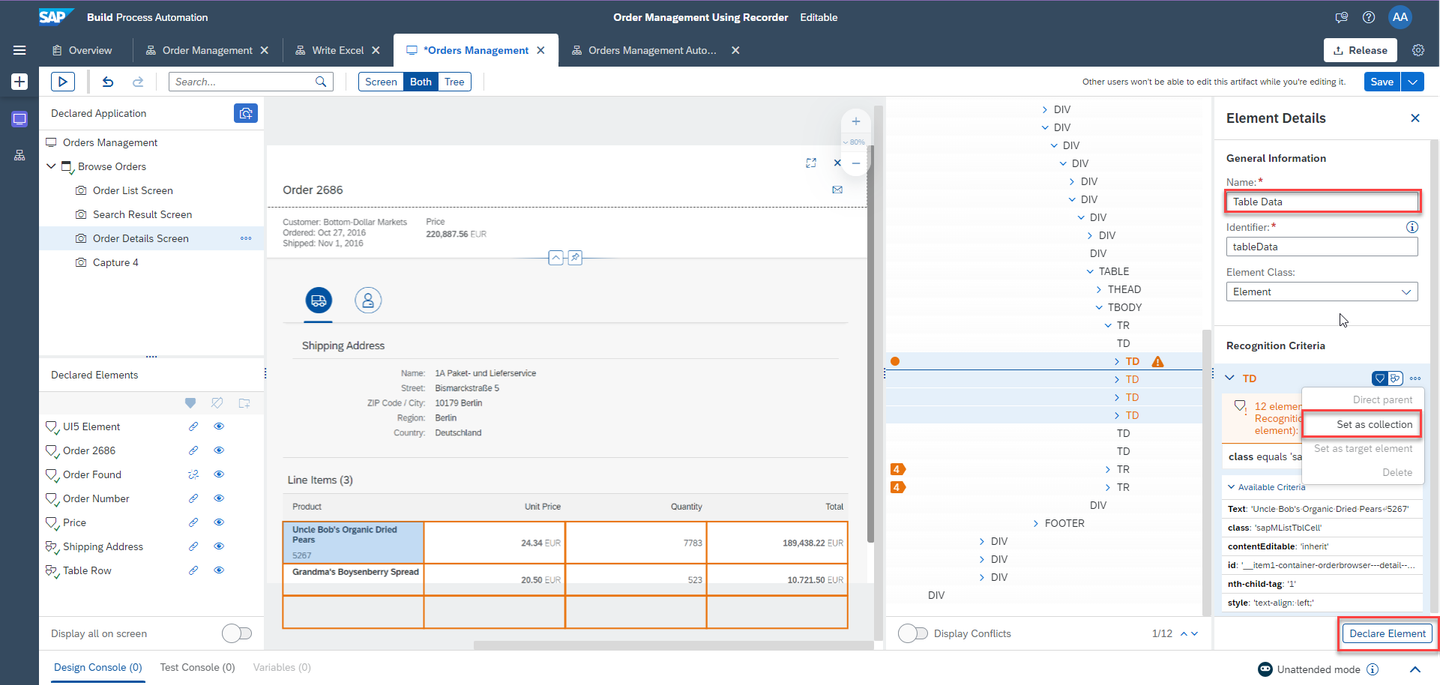The height and width of the screenshot is (685, 1440).
Task: Open the Element Class dropdown
Action: pyautogui.click(x=1322, y=292)
